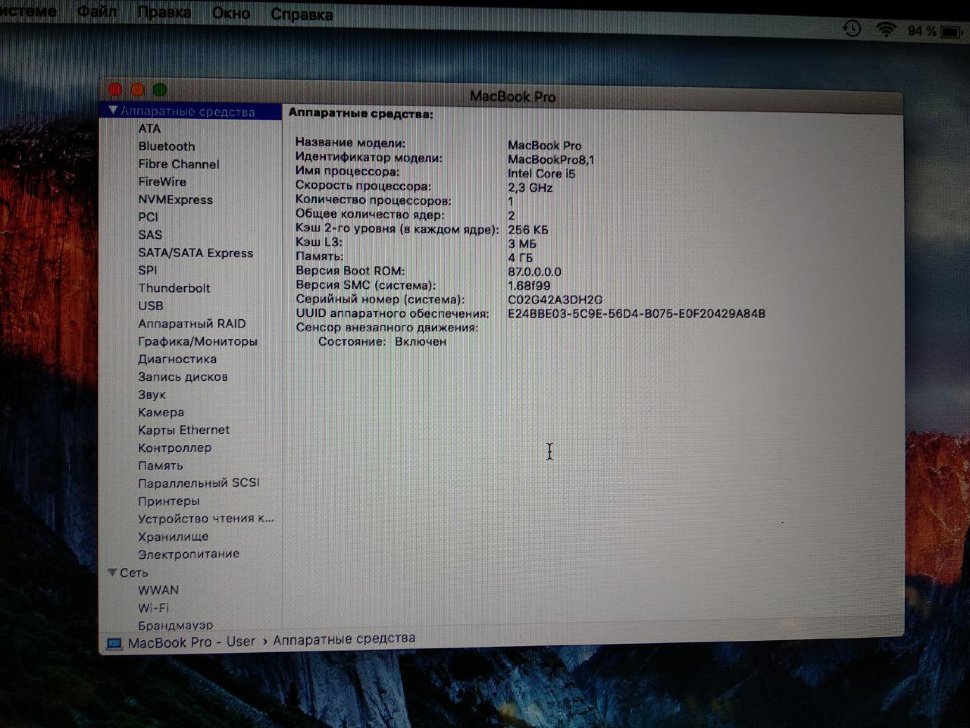970x728 pixels.
Task: Select Fibre Channel in the sidebar
Action: tap(178, 164)
